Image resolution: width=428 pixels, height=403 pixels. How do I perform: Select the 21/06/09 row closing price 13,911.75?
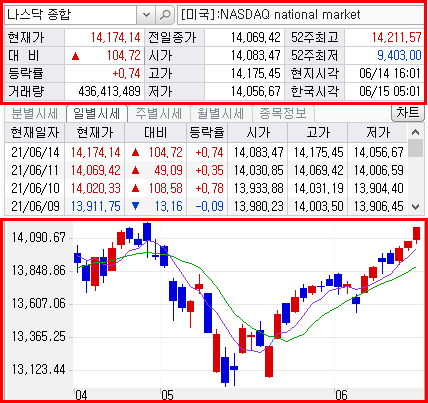click(x=95, y=206)
